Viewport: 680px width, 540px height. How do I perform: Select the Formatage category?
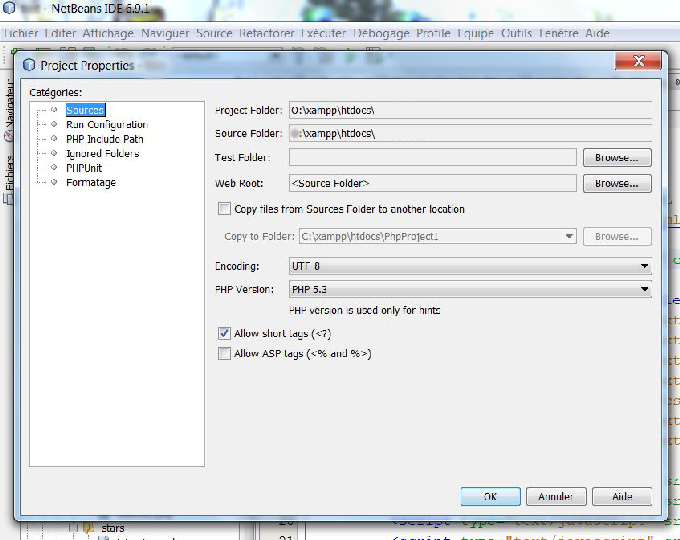click(x=91, y=183)
